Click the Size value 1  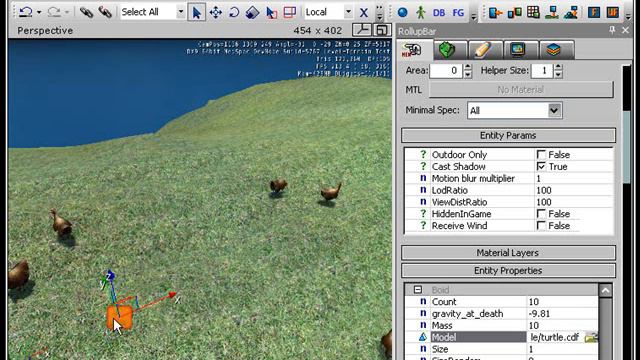(x=562, y=349)
